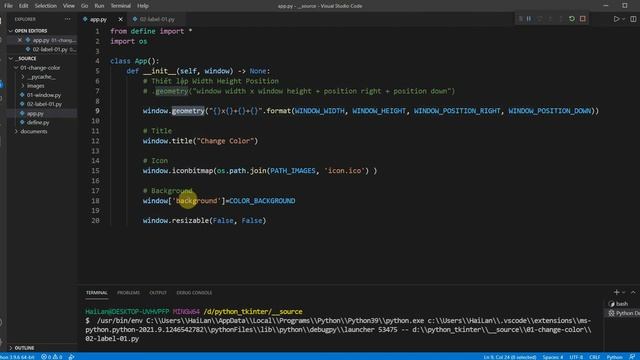Click the 'Change Color' string on line 12

click(x=227, y=141)
